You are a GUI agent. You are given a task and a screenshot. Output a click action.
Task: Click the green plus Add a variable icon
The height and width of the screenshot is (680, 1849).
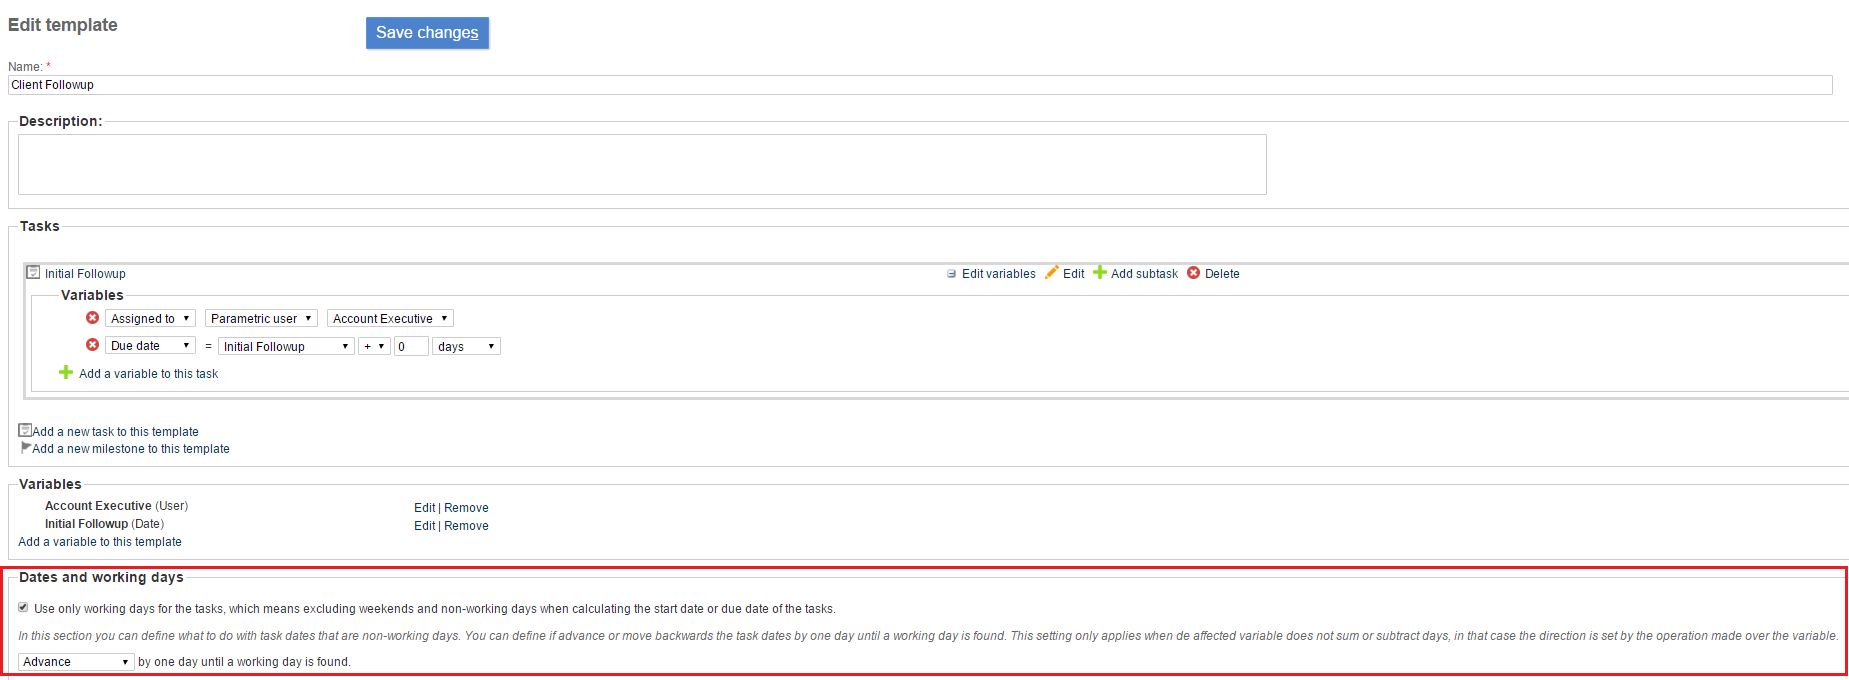[x=66, y=373]
